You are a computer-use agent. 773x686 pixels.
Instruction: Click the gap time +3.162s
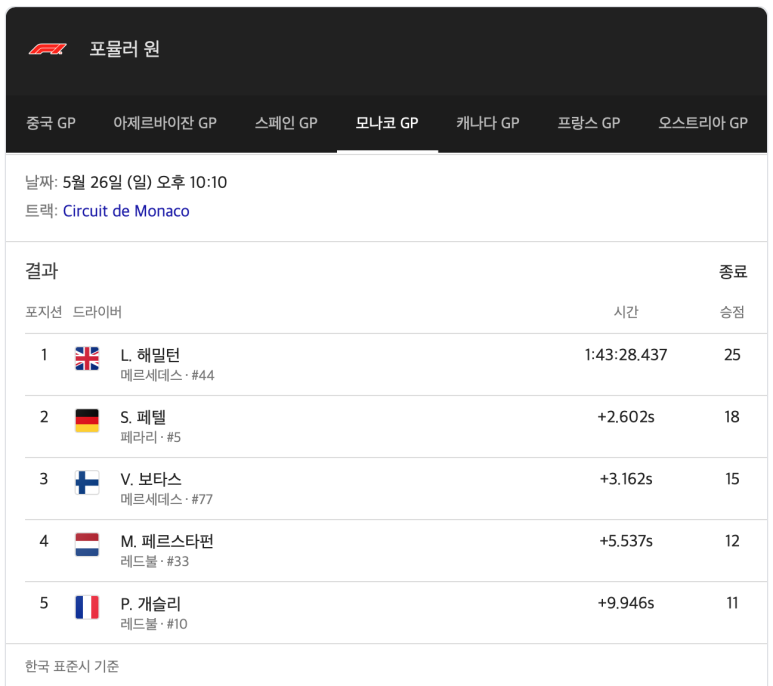click(626, 479)
